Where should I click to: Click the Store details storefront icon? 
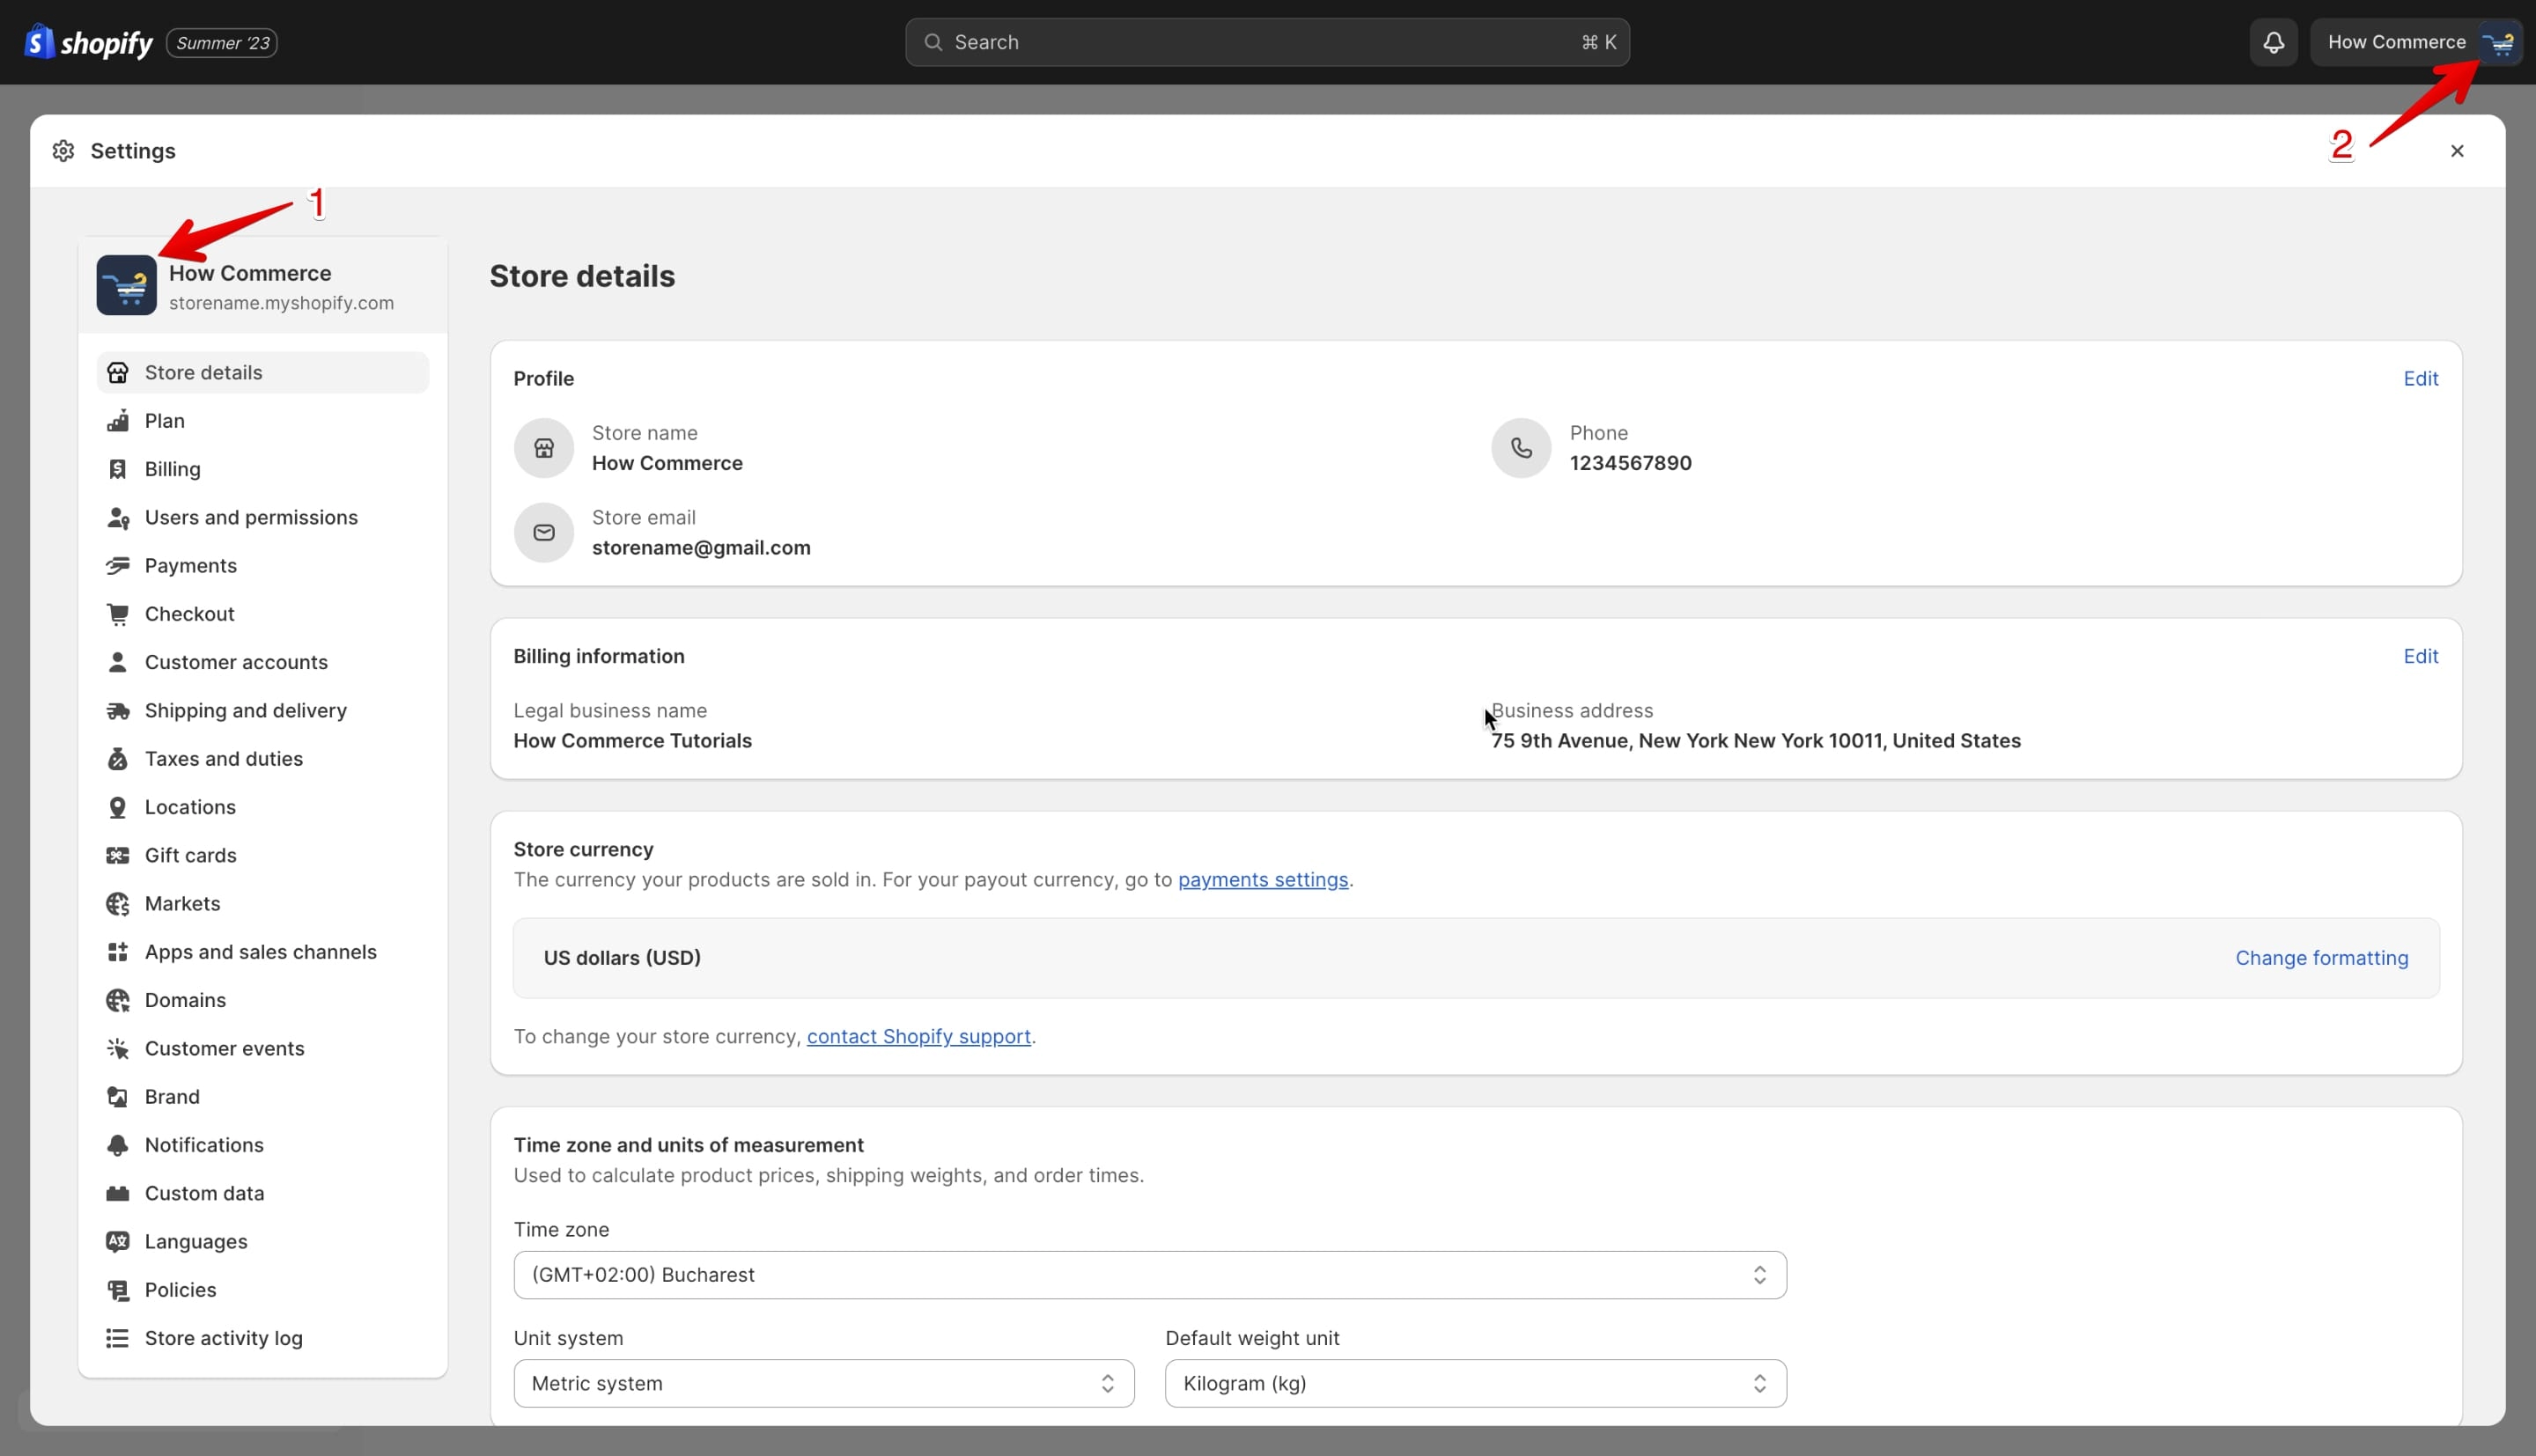click(117, 372)
